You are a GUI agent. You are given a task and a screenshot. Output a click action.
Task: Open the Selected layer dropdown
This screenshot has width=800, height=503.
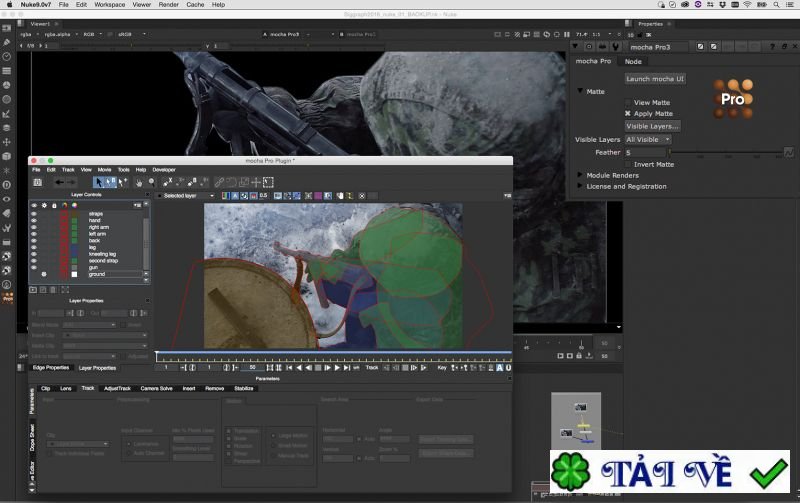(182, 195)
